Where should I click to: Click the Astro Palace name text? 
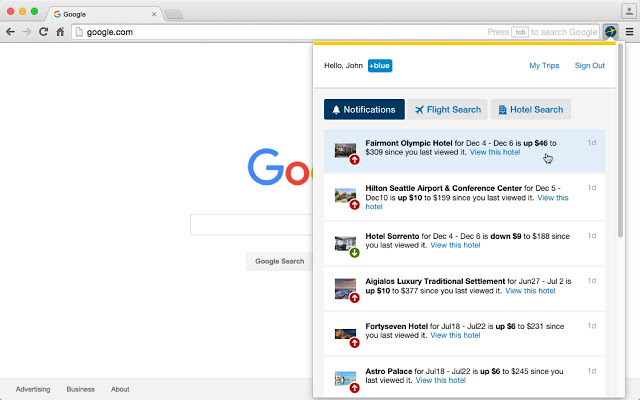pos(389,371)
